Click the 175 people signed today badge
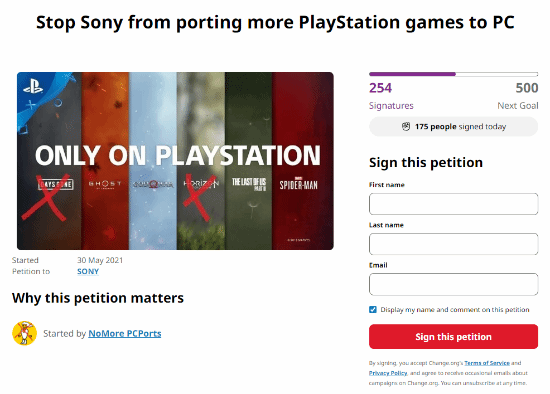Screen dimensions: 550x394 point(454,127)
